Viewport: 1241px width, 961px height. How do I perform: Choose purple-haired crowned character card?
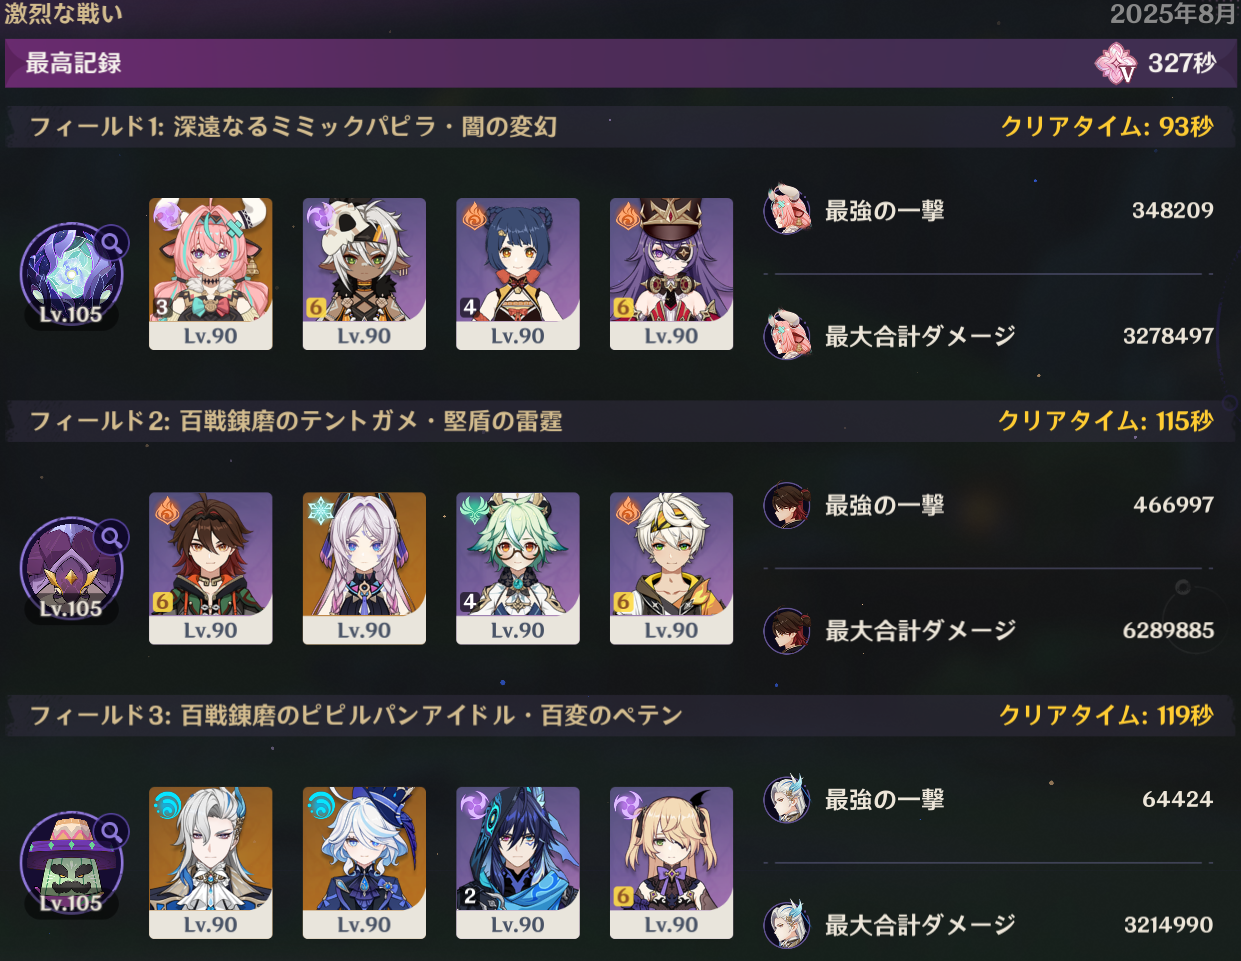pyautogui.click(x=671, y=273)
